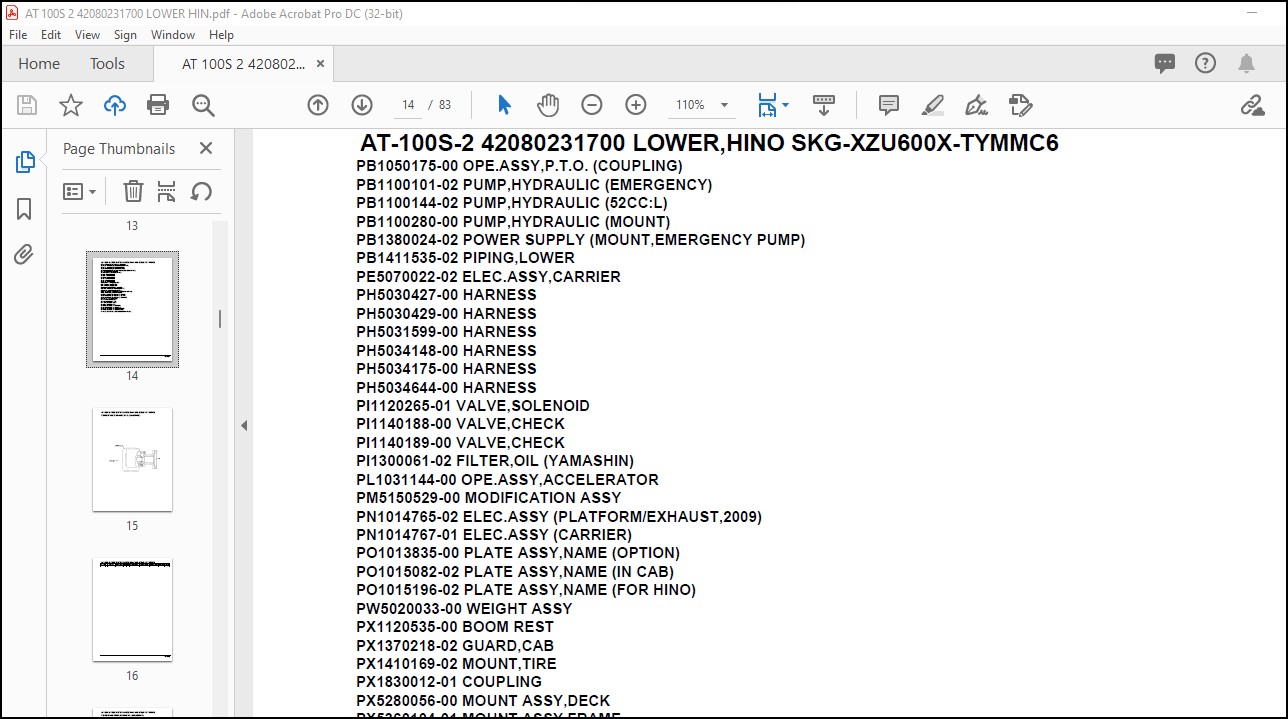Go to next page arrow
Image resolution: width=1288 pixels, height=719 pixels.
[x=362, y=105]
